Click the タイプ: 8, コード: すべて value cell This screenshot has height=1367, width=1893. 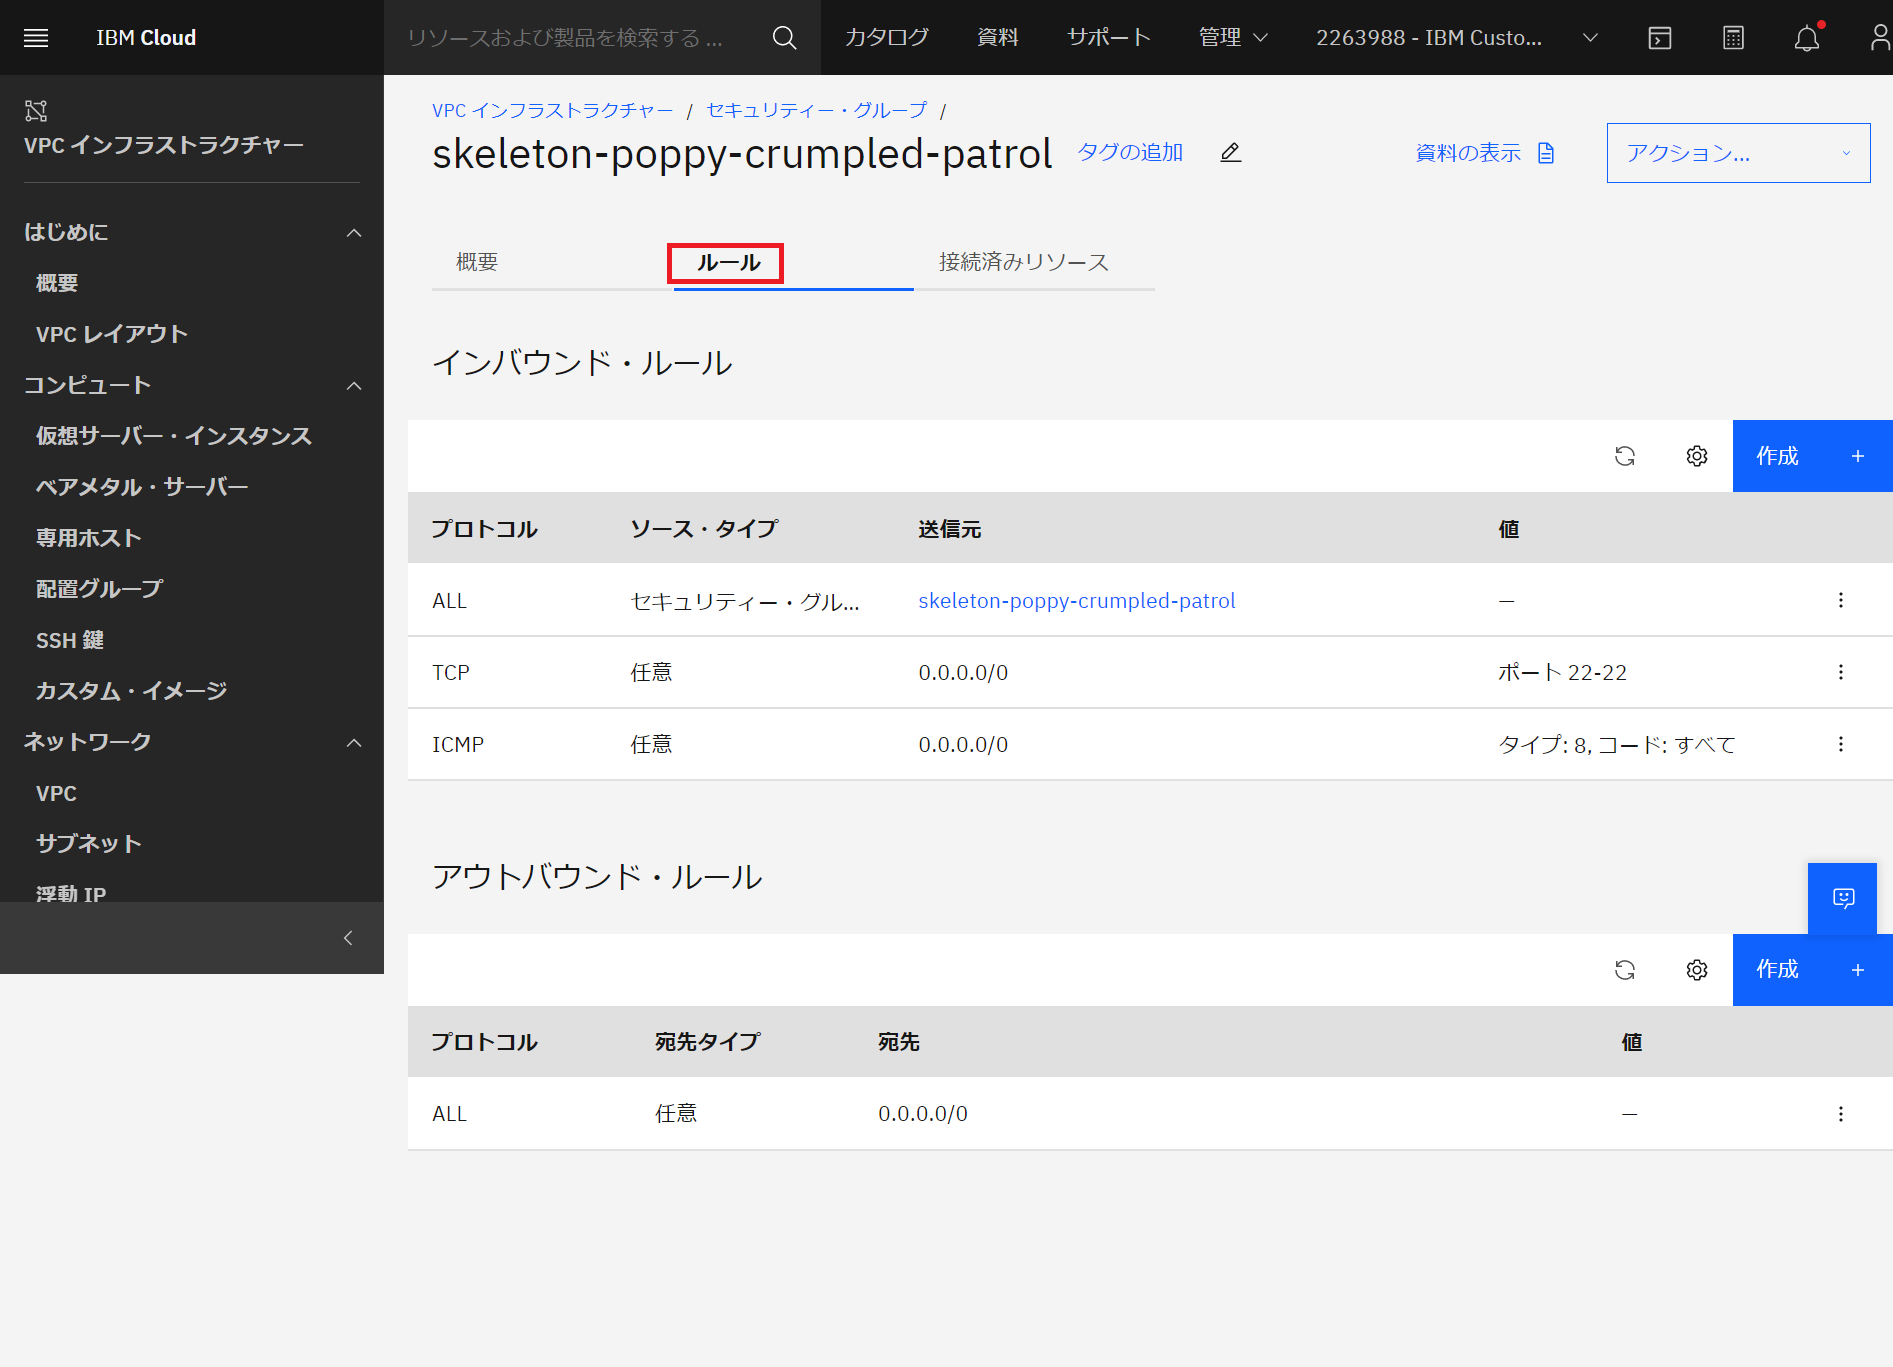click(1617, 745)
